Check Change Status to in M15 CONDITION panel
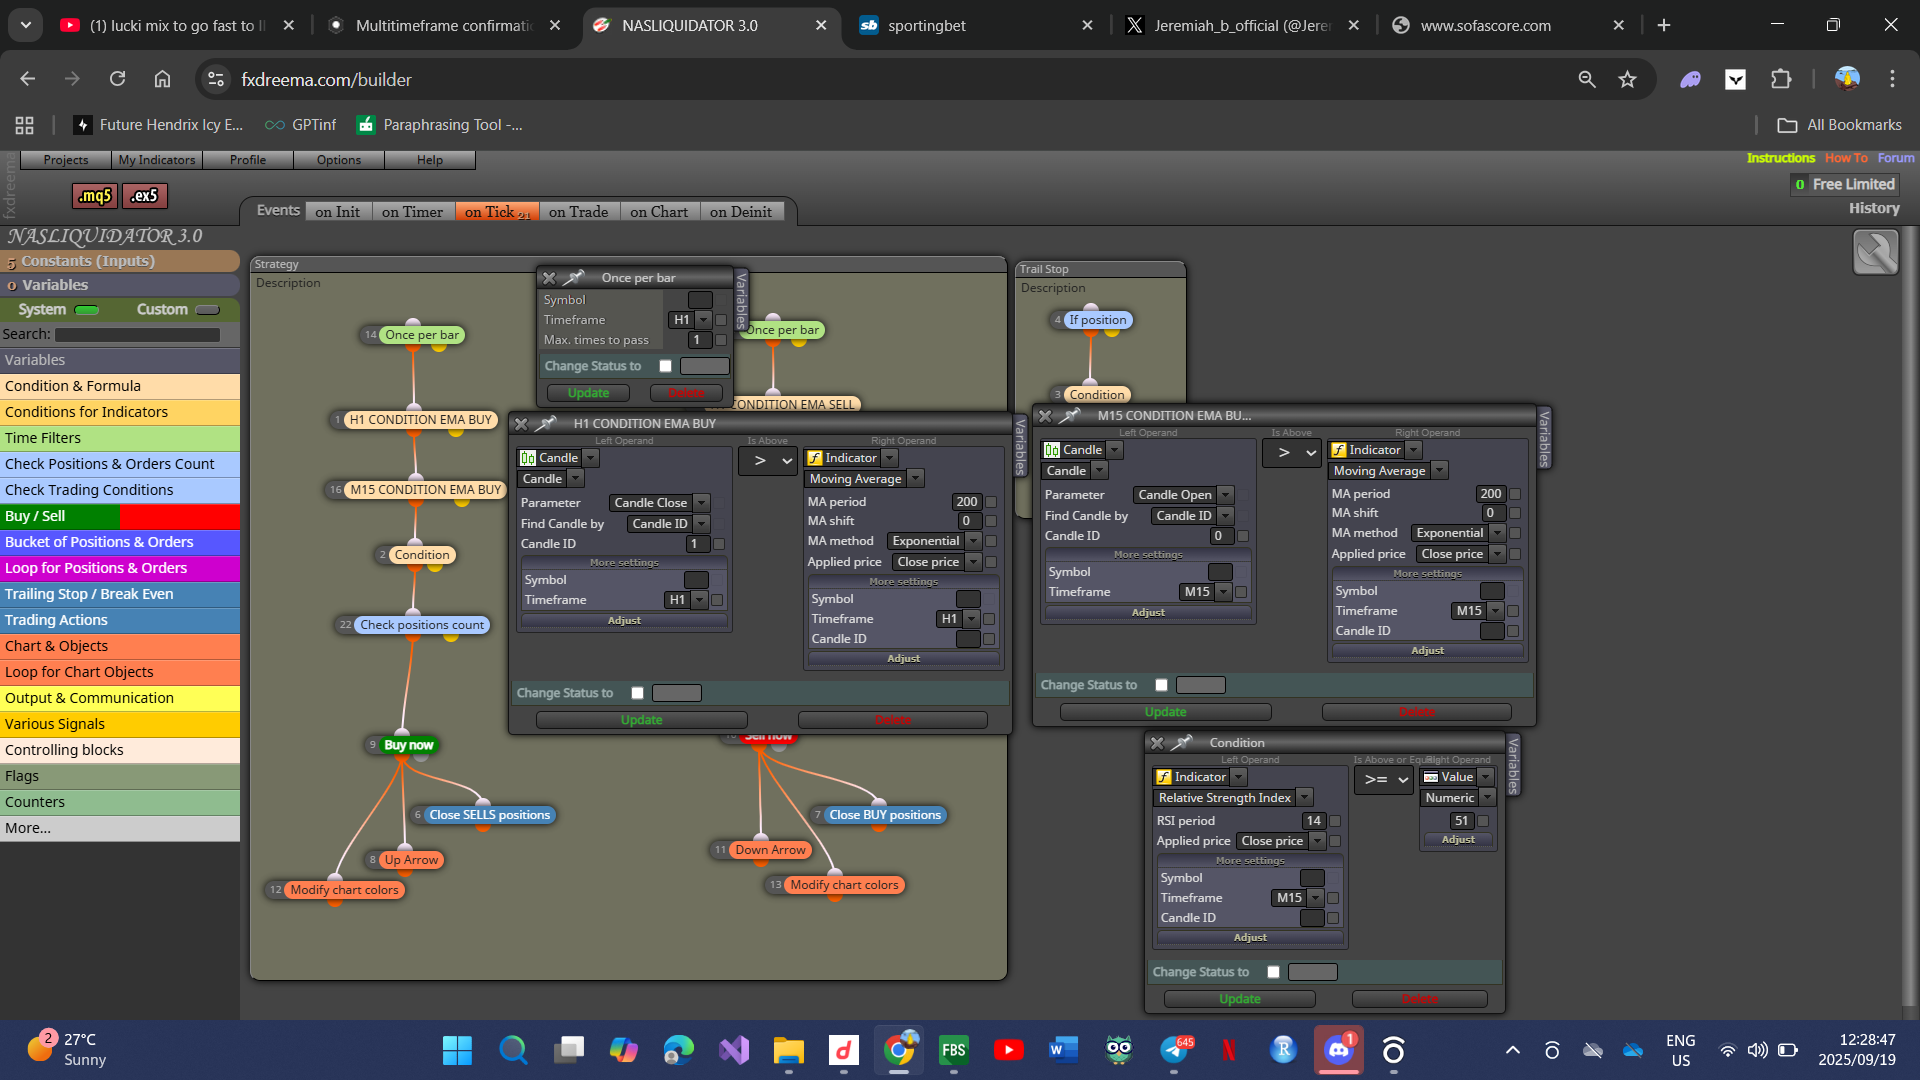Viewport: 1920px width, 1080px height. (1161, 685)
